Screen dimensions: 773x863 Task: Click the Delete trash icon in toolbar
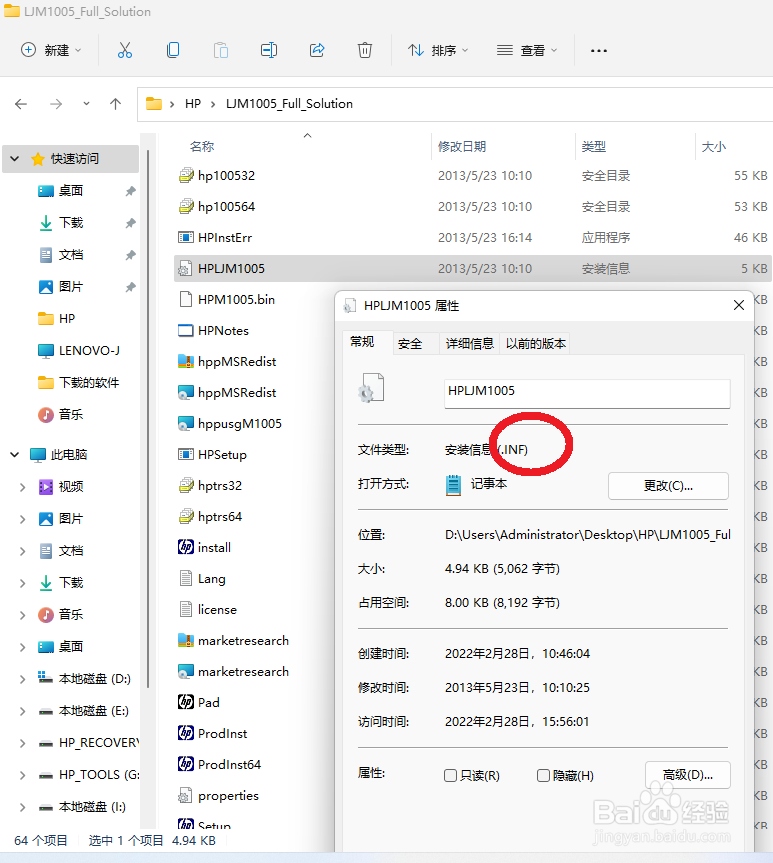coord(364,50)
